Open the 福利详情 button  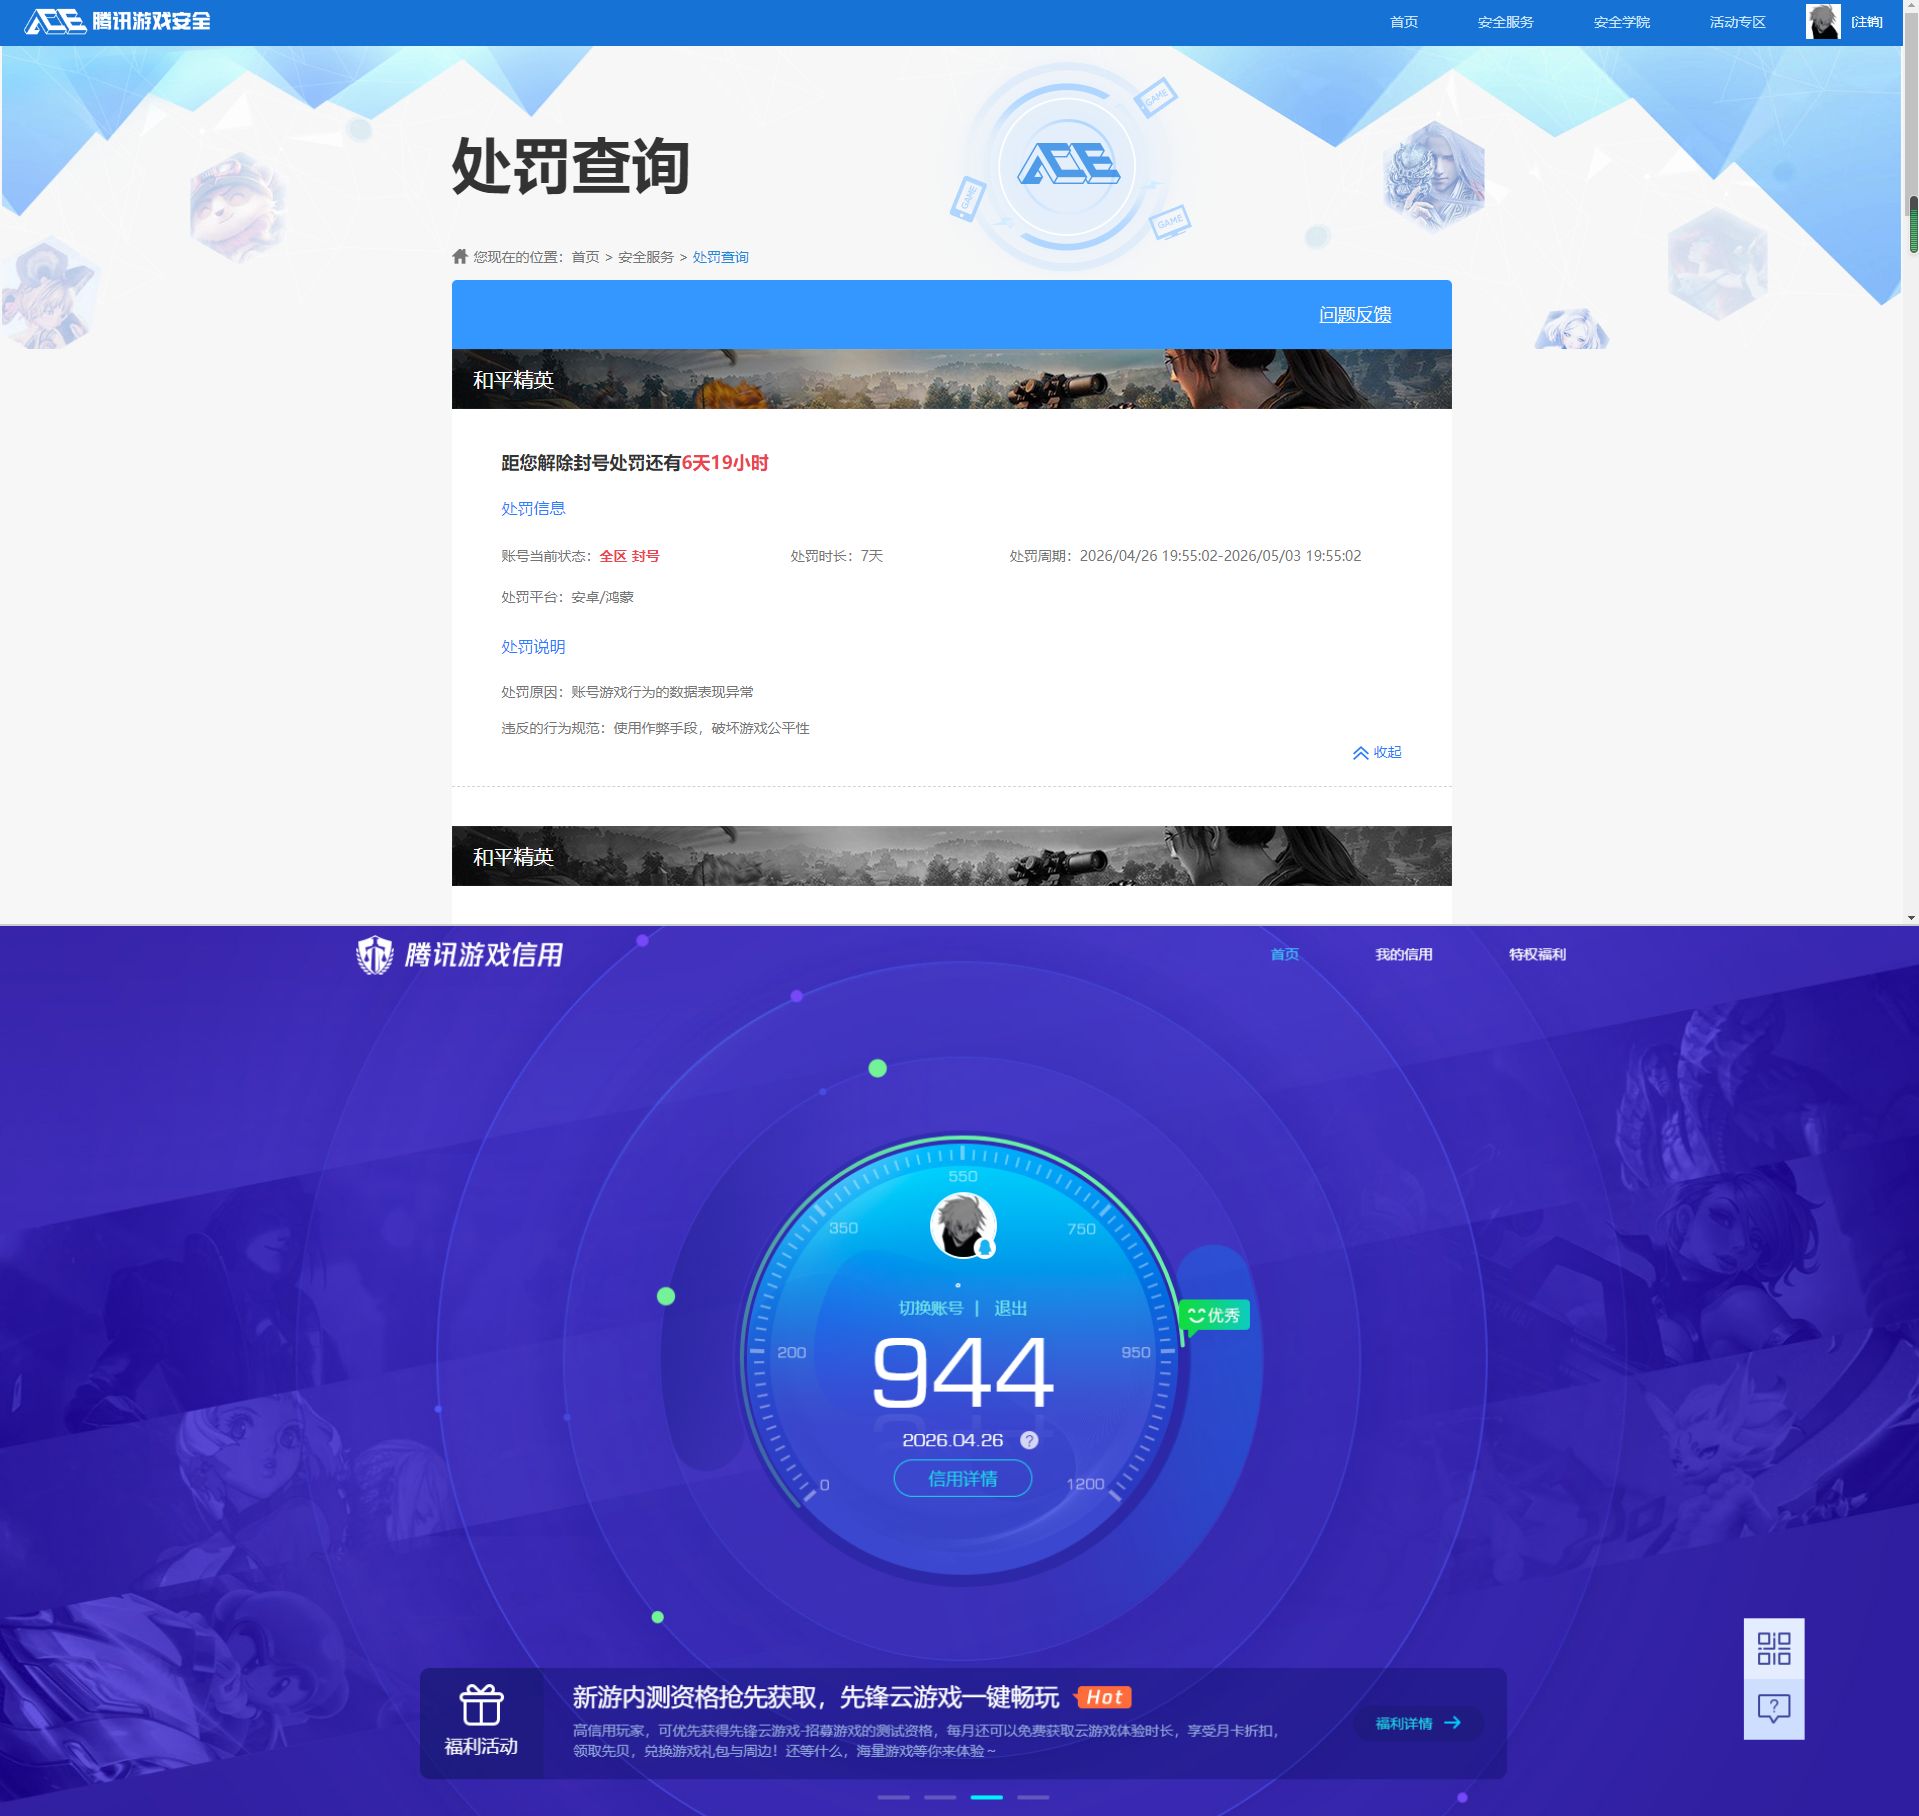[x=1418, y=1723]
